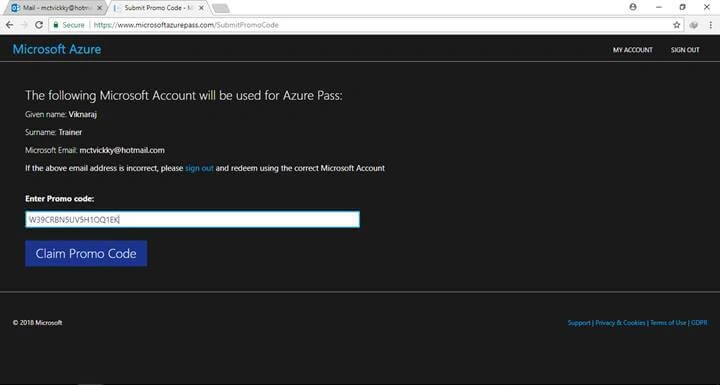Screen dimensions: 720x385
Task: Click the green Secure padlock icon
Action: click(x=56, y=25)
